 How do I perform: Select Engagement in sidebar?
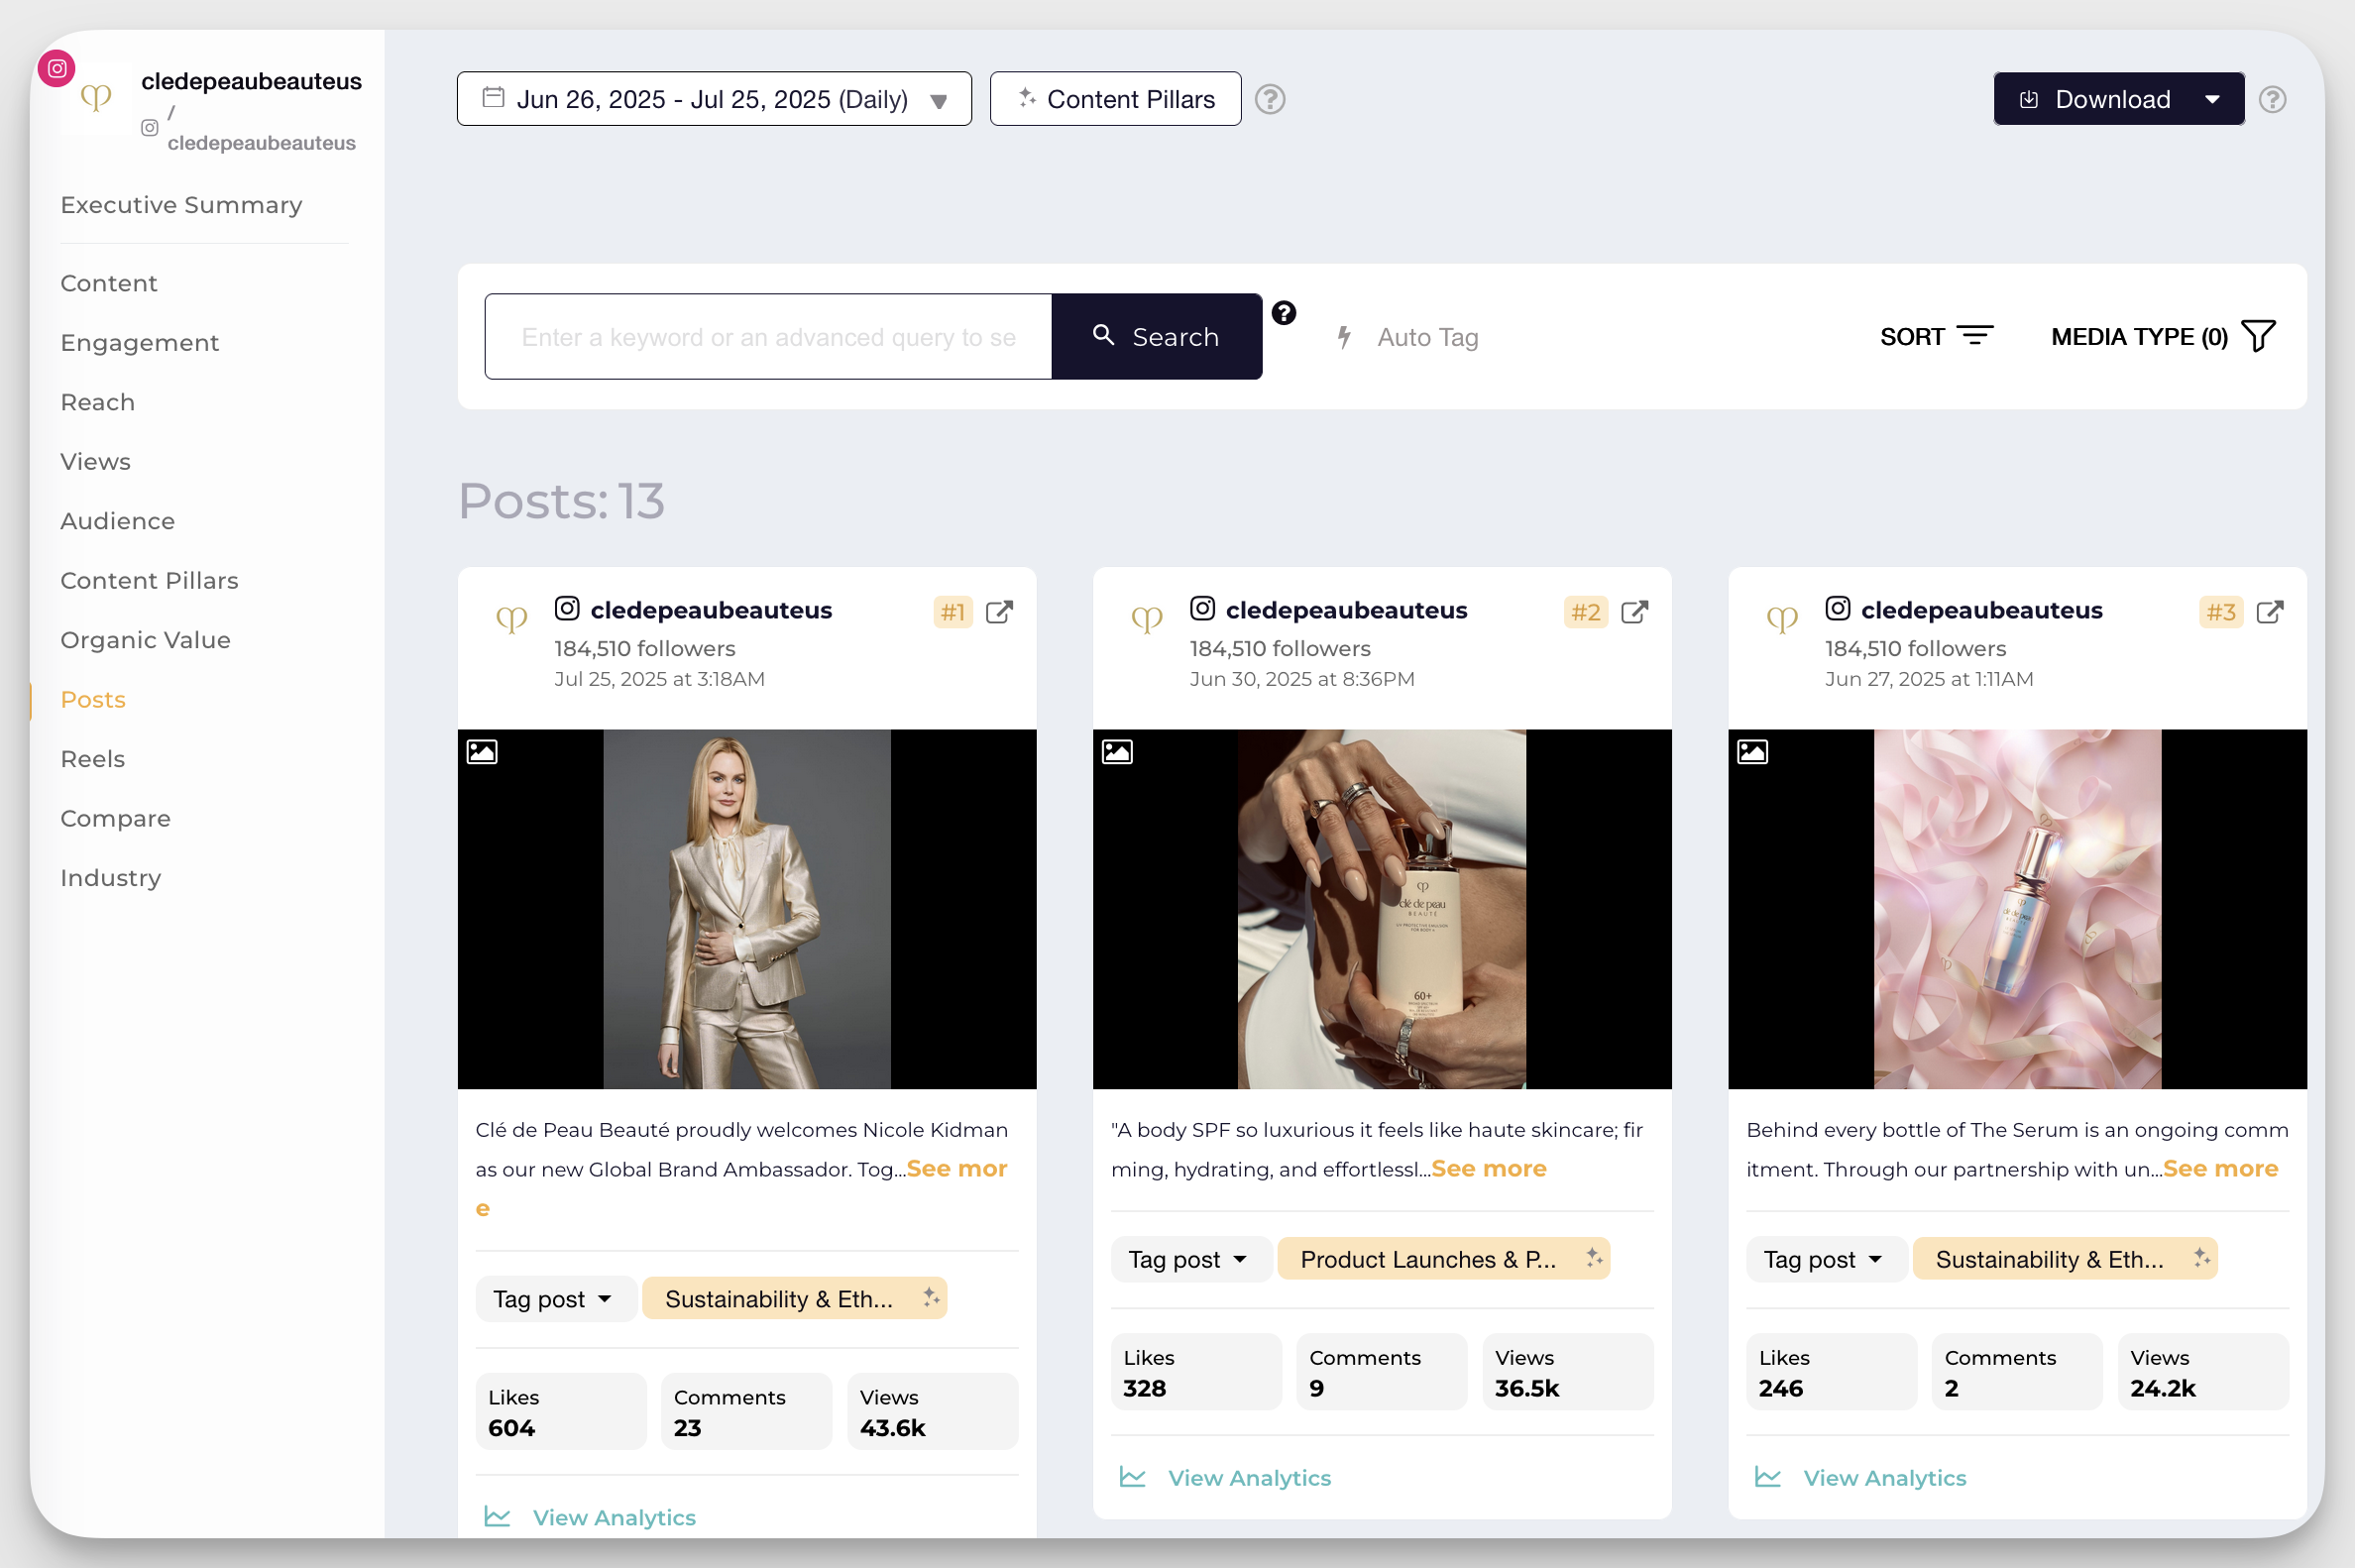[x=139, y=343]
